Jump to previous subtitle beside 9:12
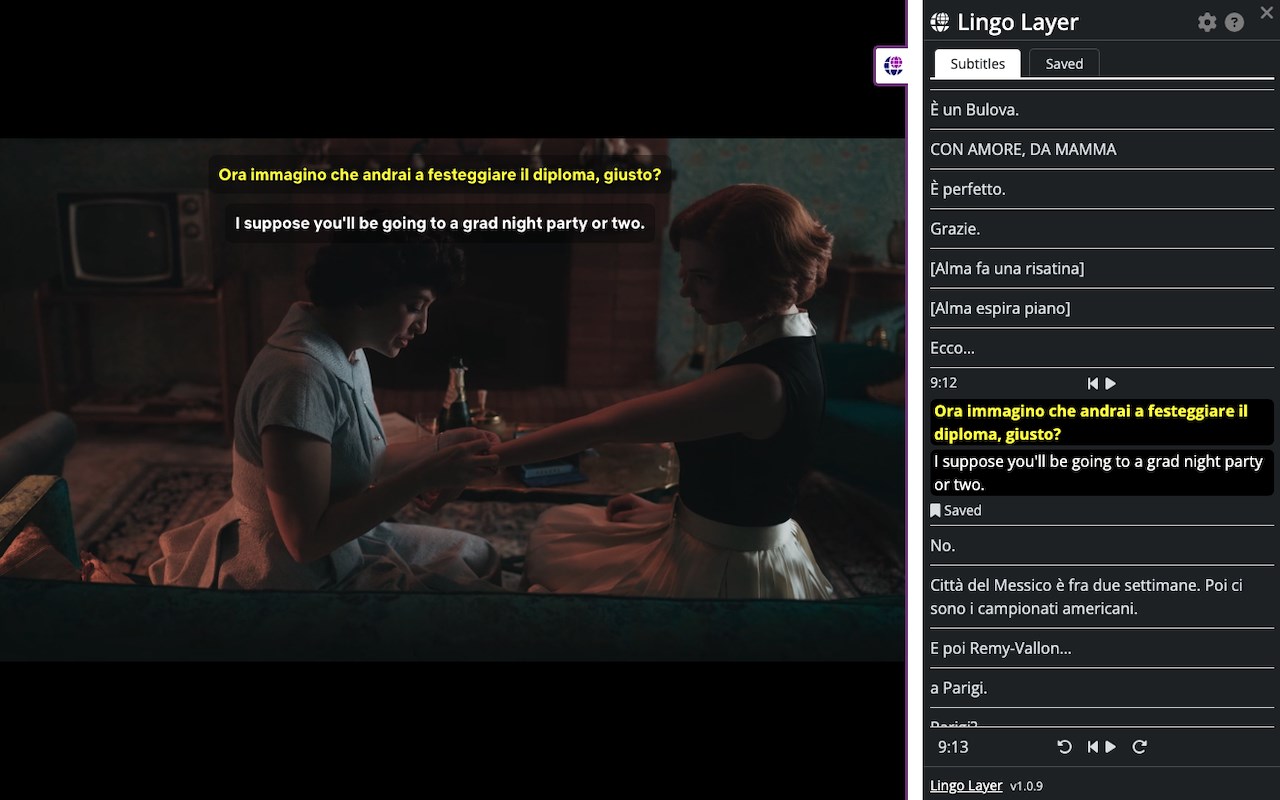Viewport: 1280px width, 800px height. [1093, 383]
